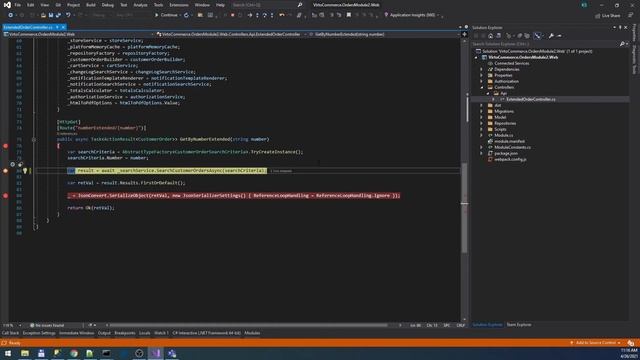Switch to the Locals tab

[144, 333]
